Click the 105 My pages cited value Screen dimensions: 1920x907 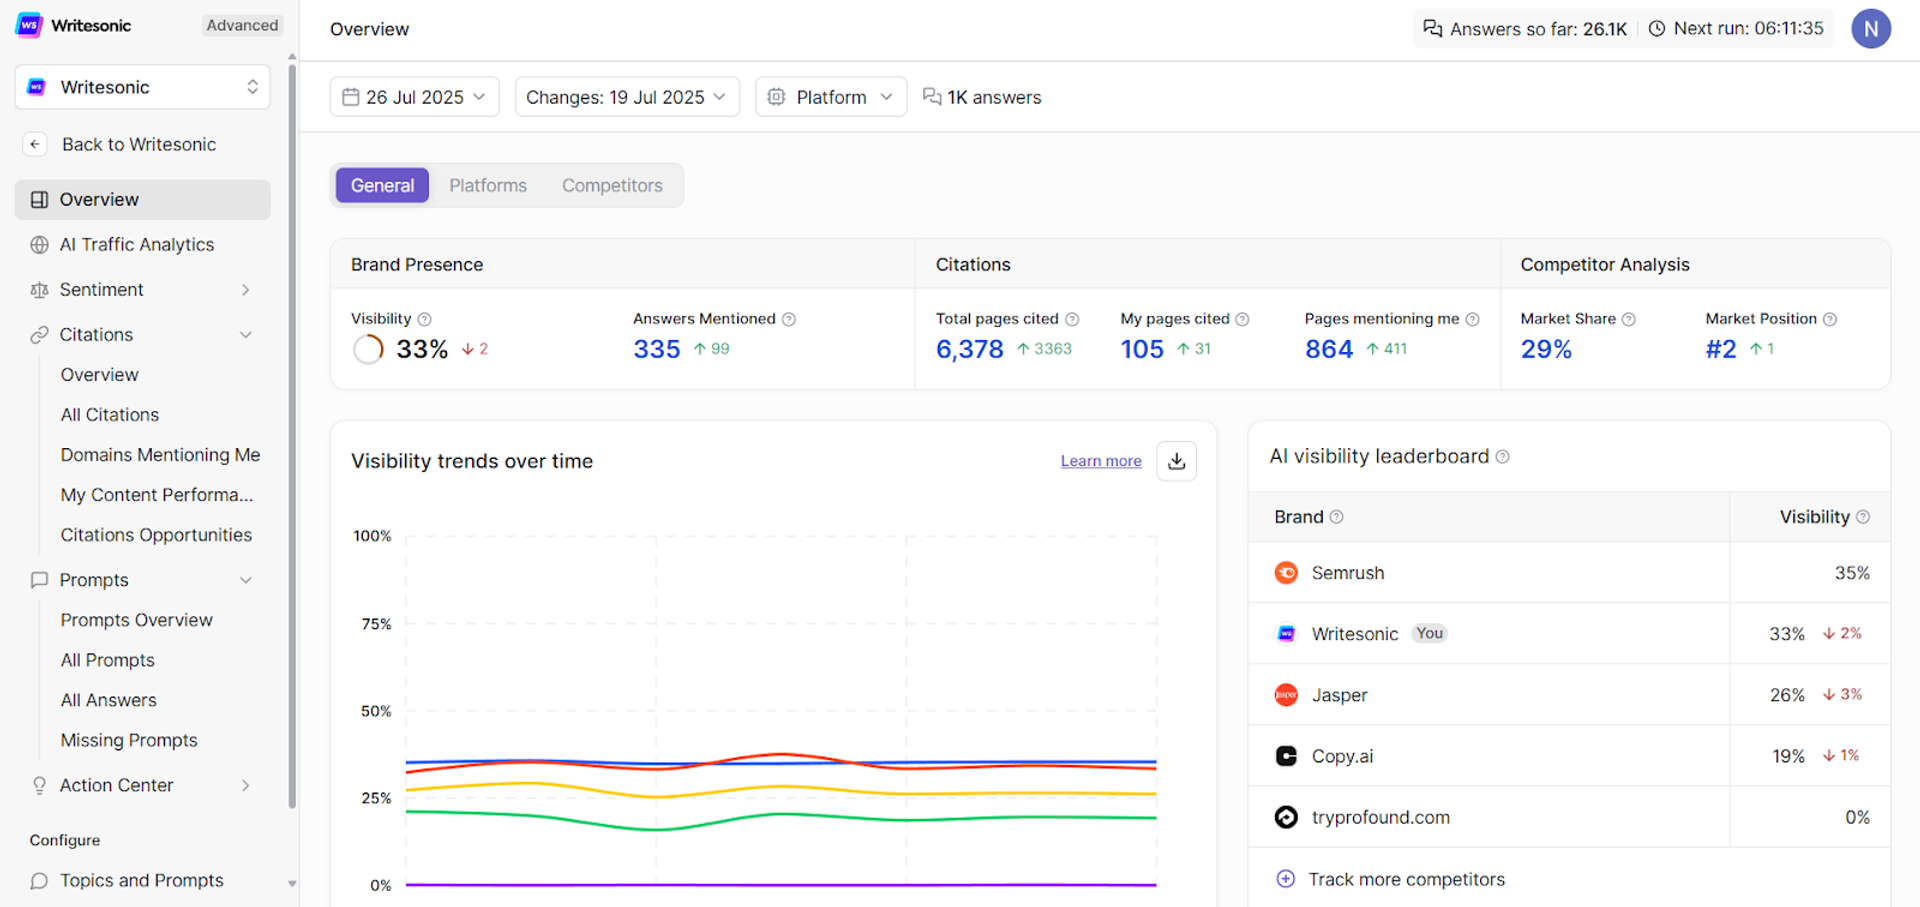[x=1142, y=349]
